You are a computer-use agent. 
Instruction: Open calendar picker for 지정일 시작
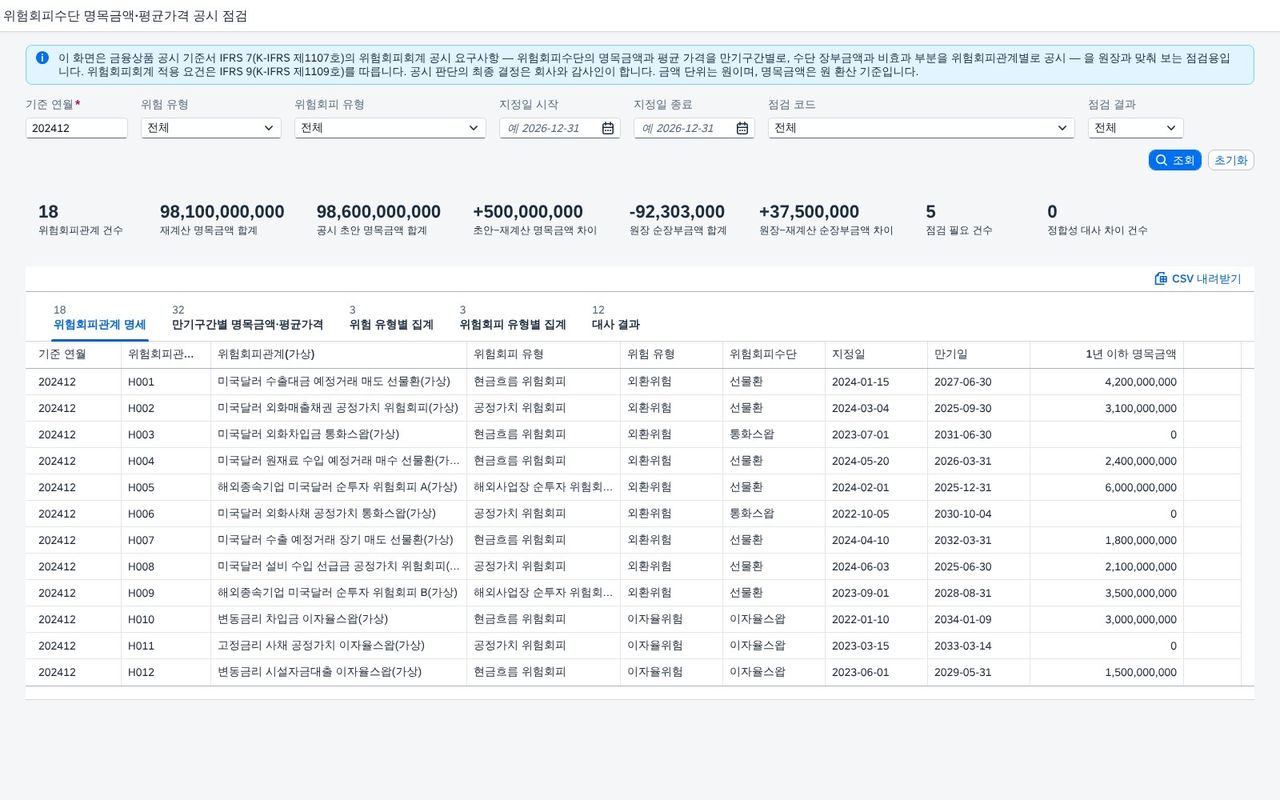(608, 128)
